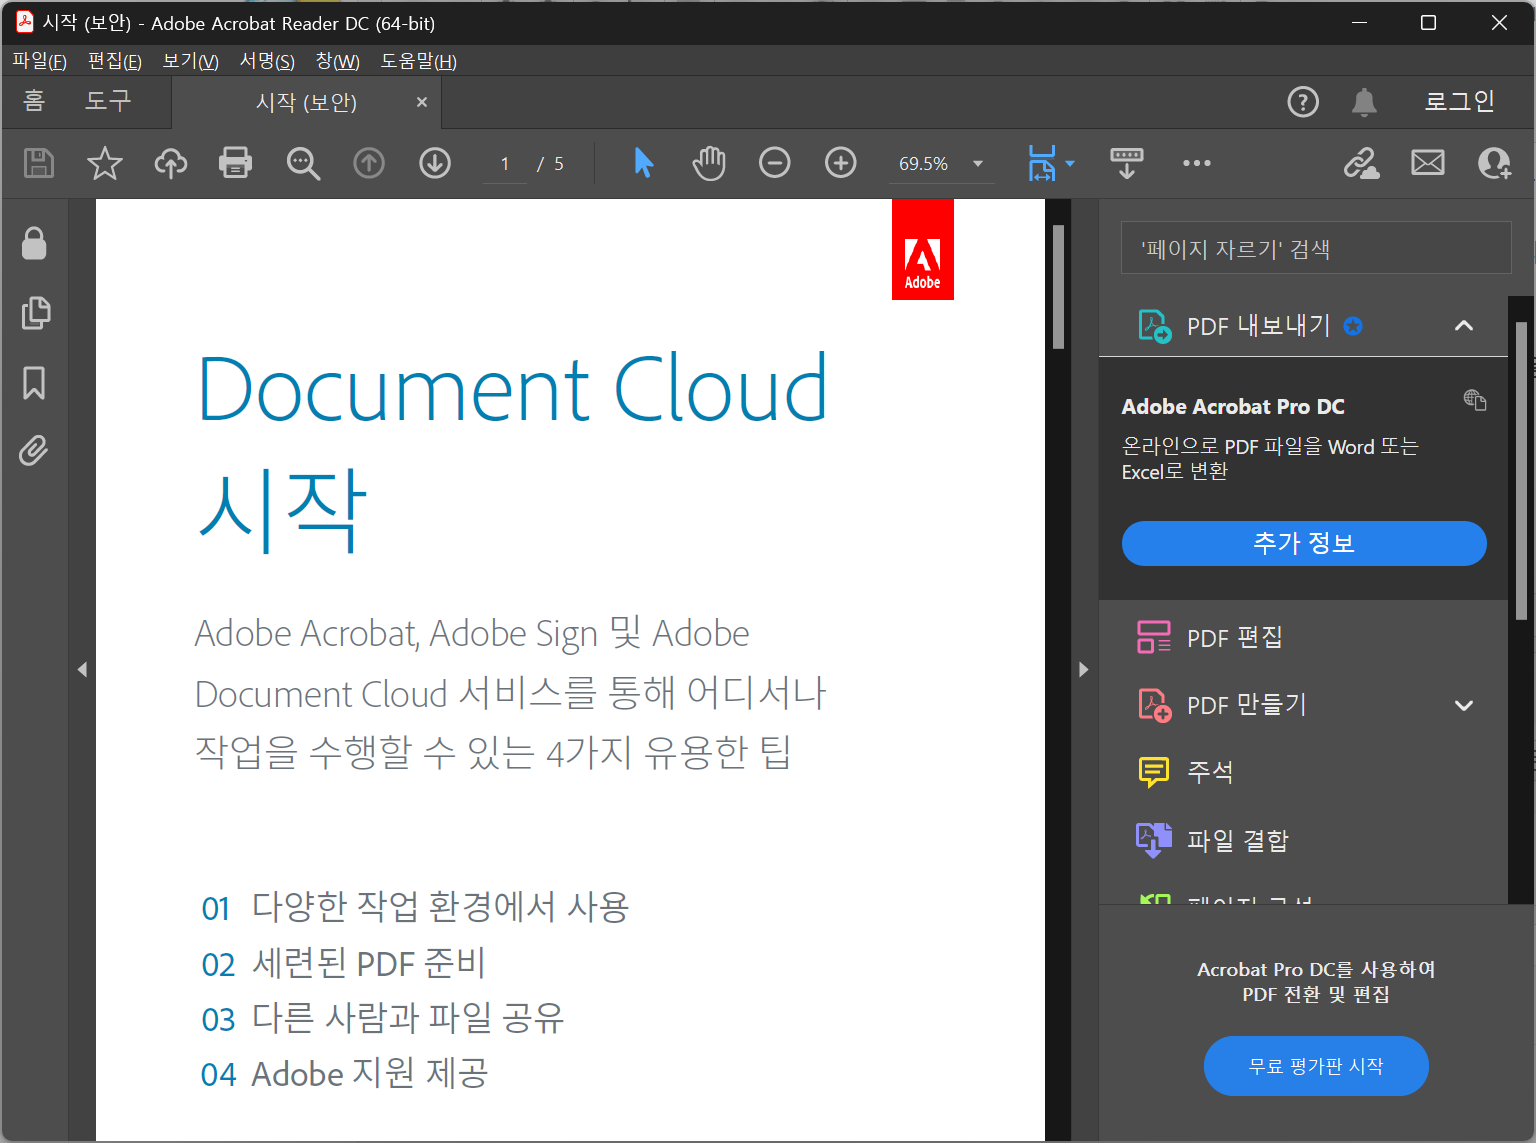Click the Save file floppy disk icon

click(x=39, y=163)
